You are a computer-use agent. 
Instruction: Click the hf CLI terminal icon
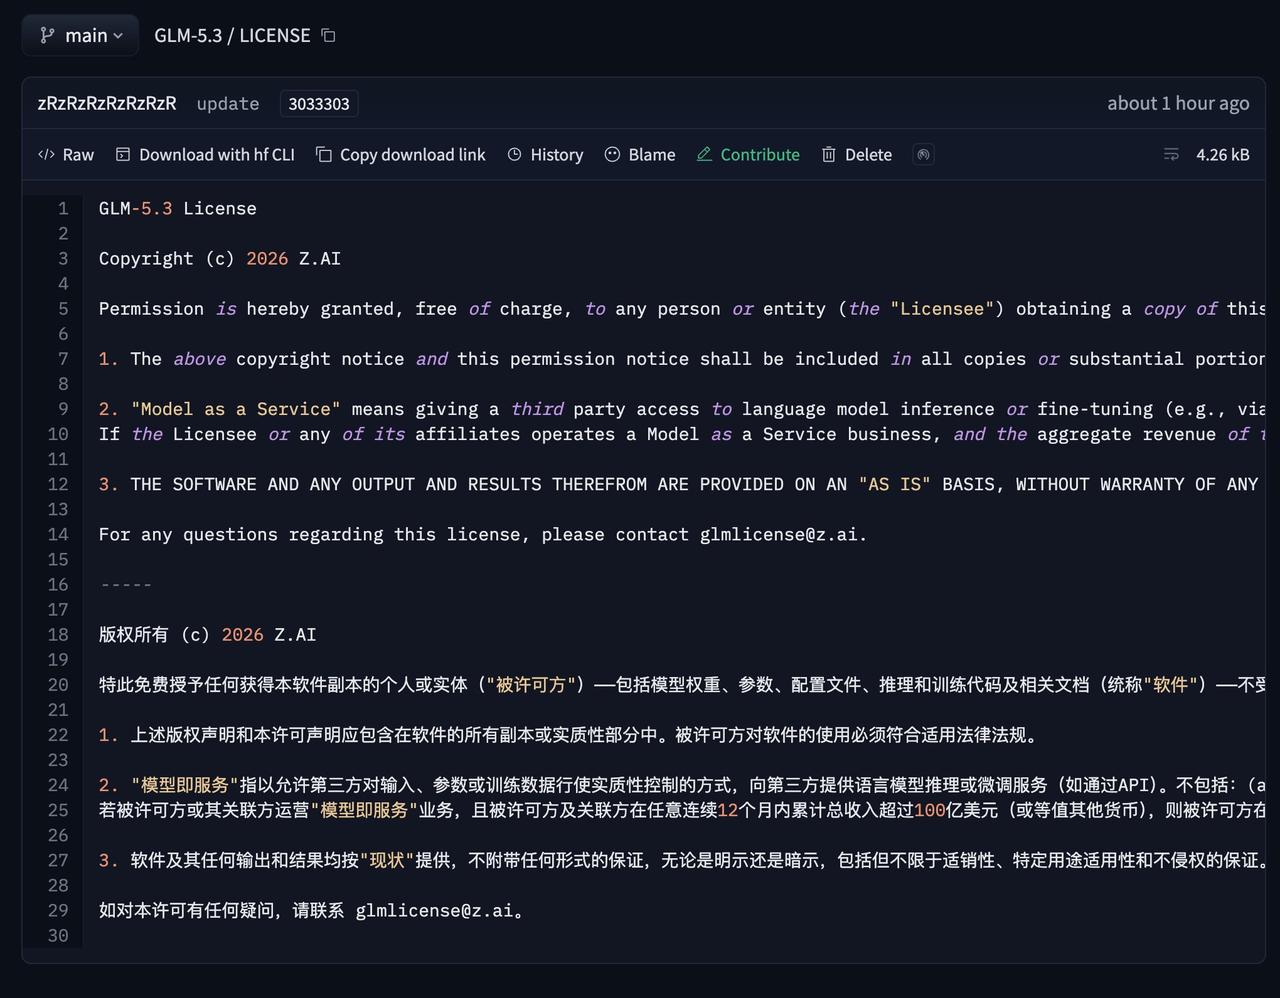click(x=123, y=154)
